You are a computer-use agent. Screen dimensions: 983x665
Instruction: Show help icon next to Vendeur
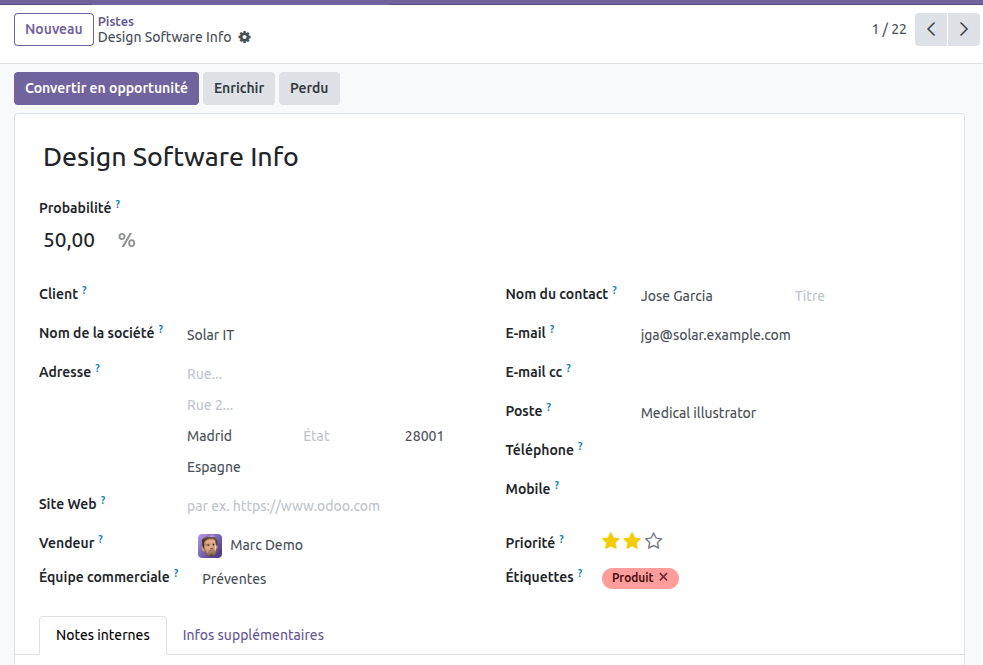pyautogui.click(x=101, y=539)
